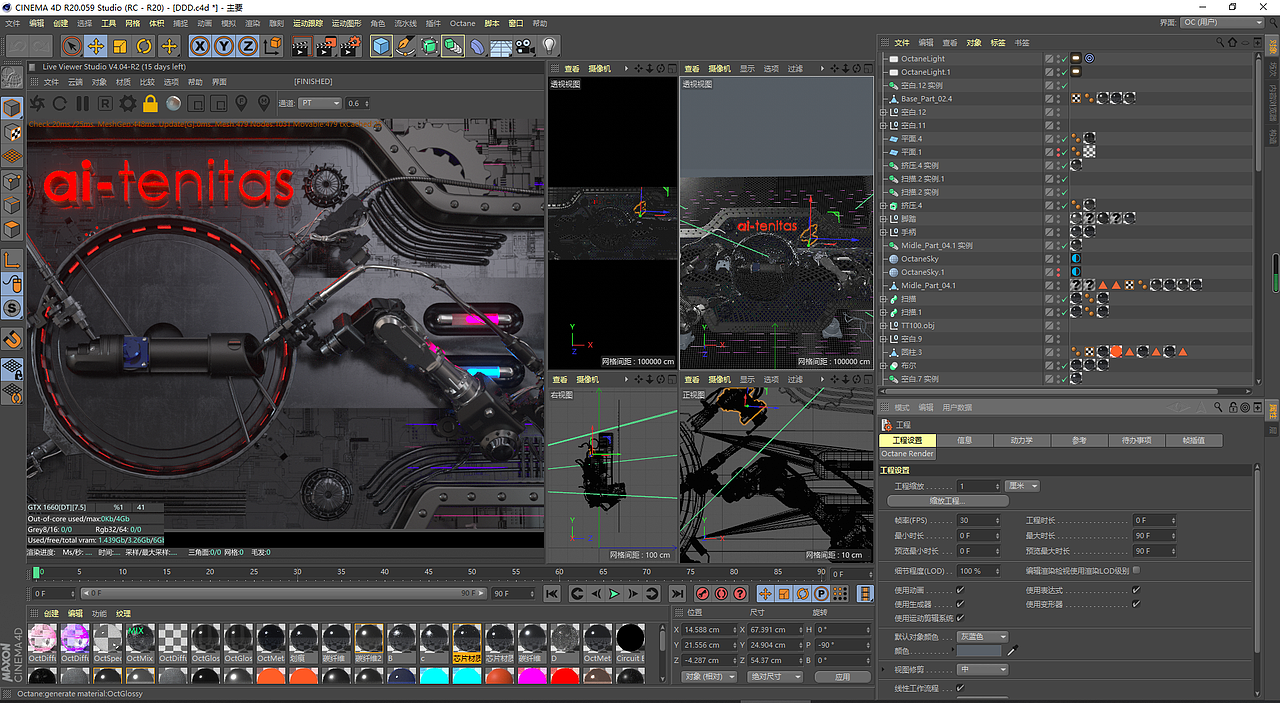Expand the 布尔 object

pos(883,366)
